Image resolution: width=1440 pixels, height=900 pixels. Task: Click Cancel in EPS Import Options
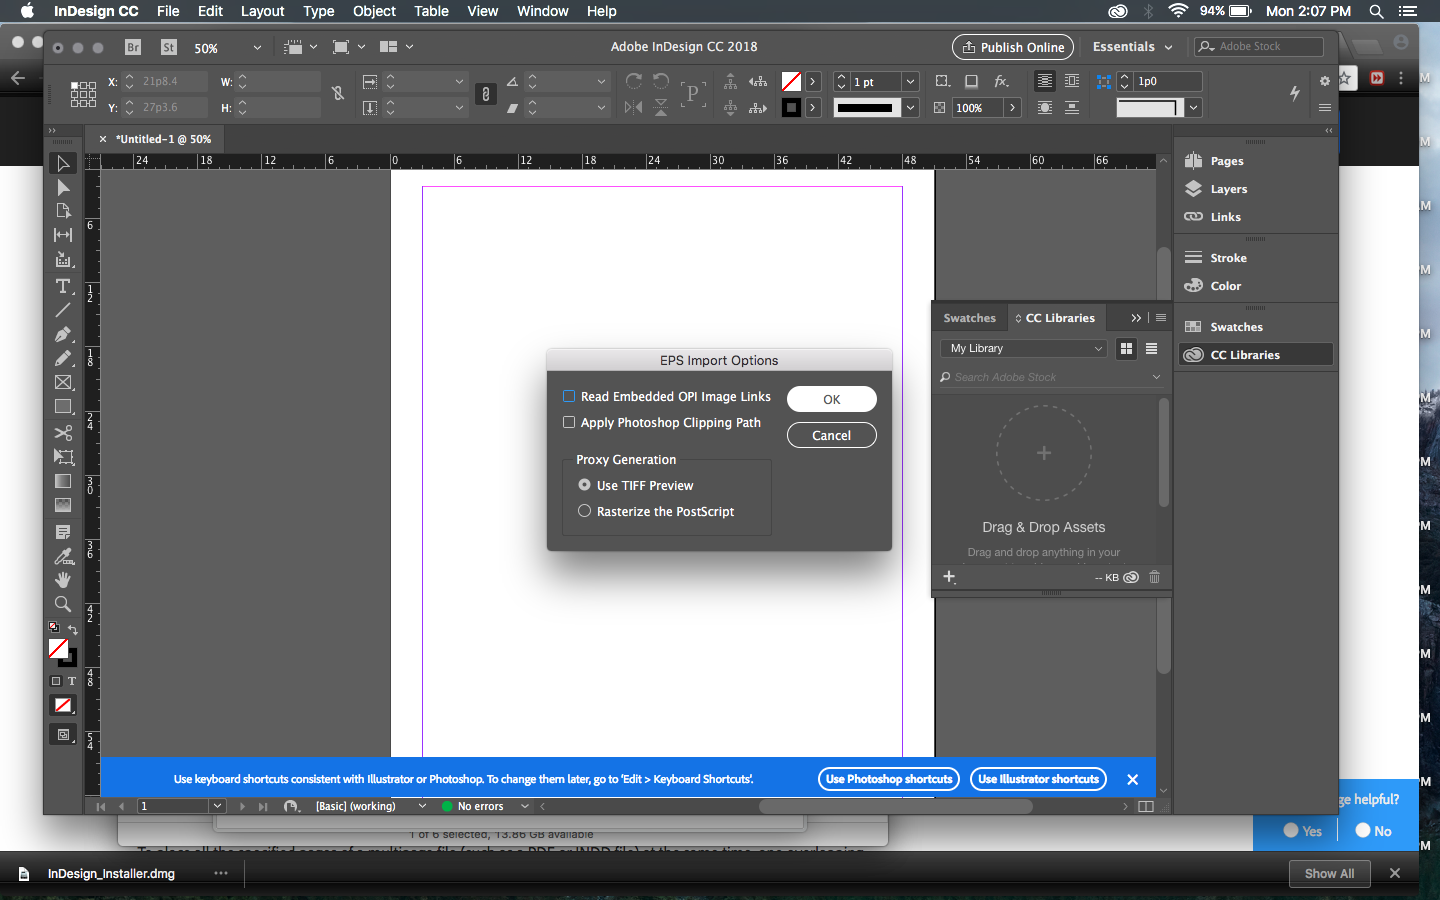[832, 435]
